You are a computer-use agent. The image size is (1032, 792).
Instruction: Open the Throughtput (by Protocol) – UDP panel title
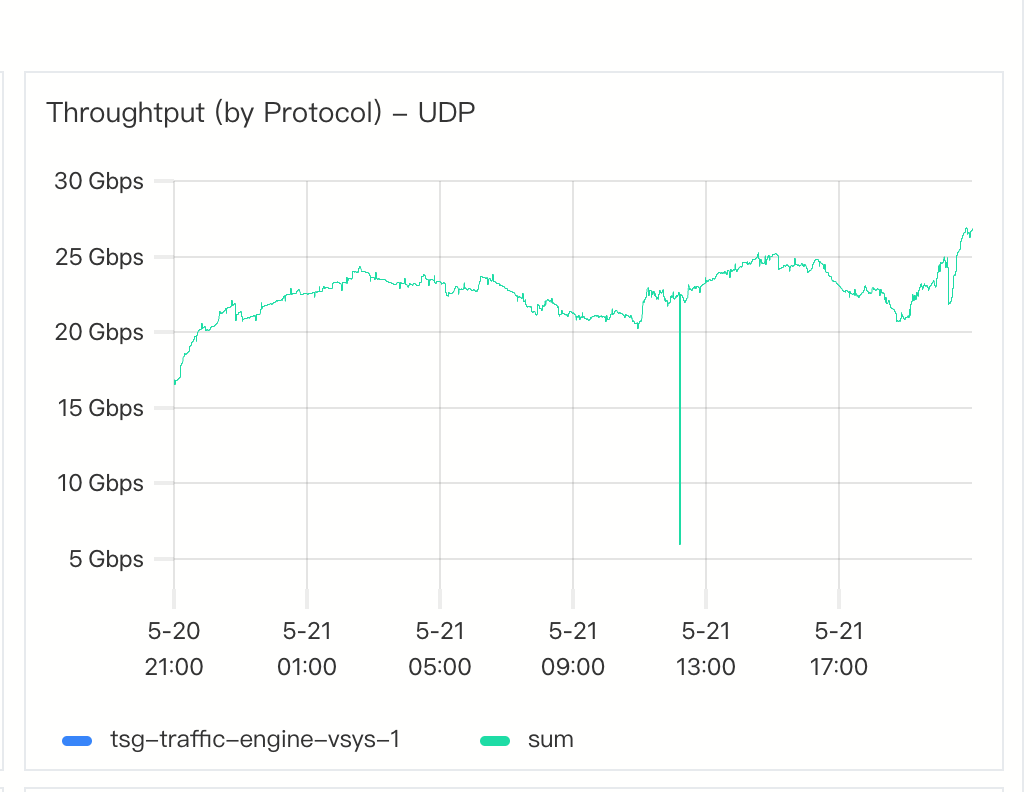(260, 113)
